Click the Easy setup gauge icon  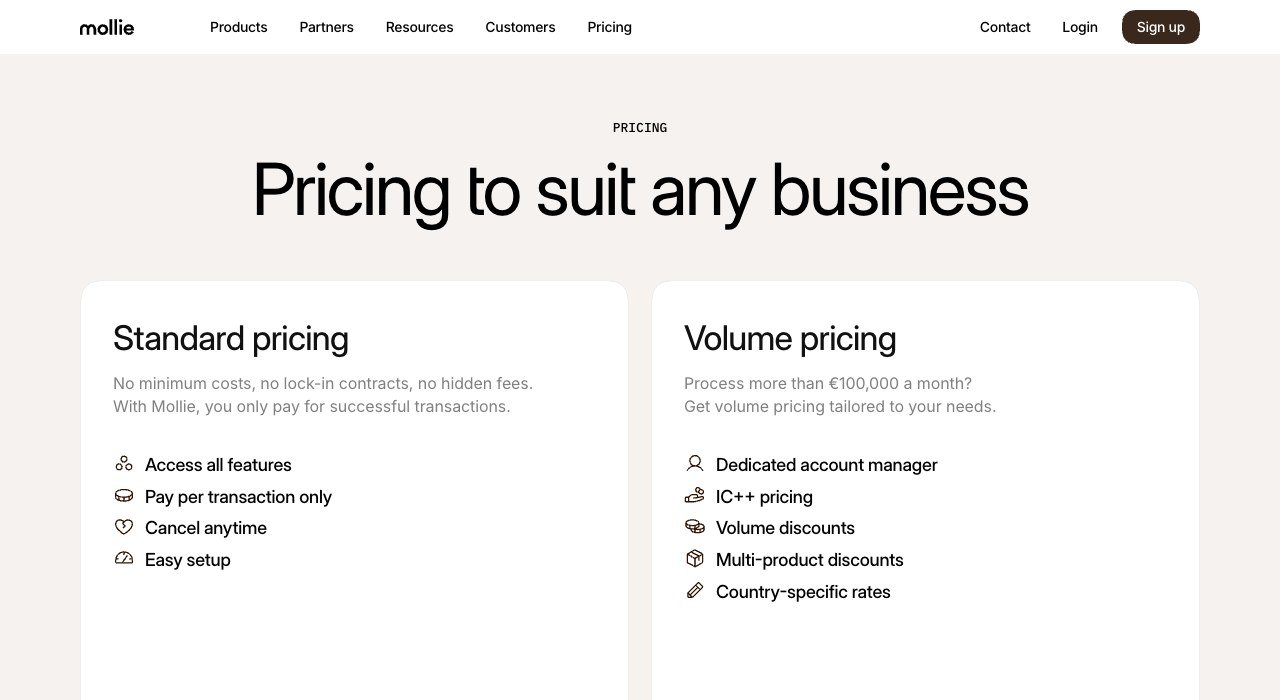coord(124,559)
